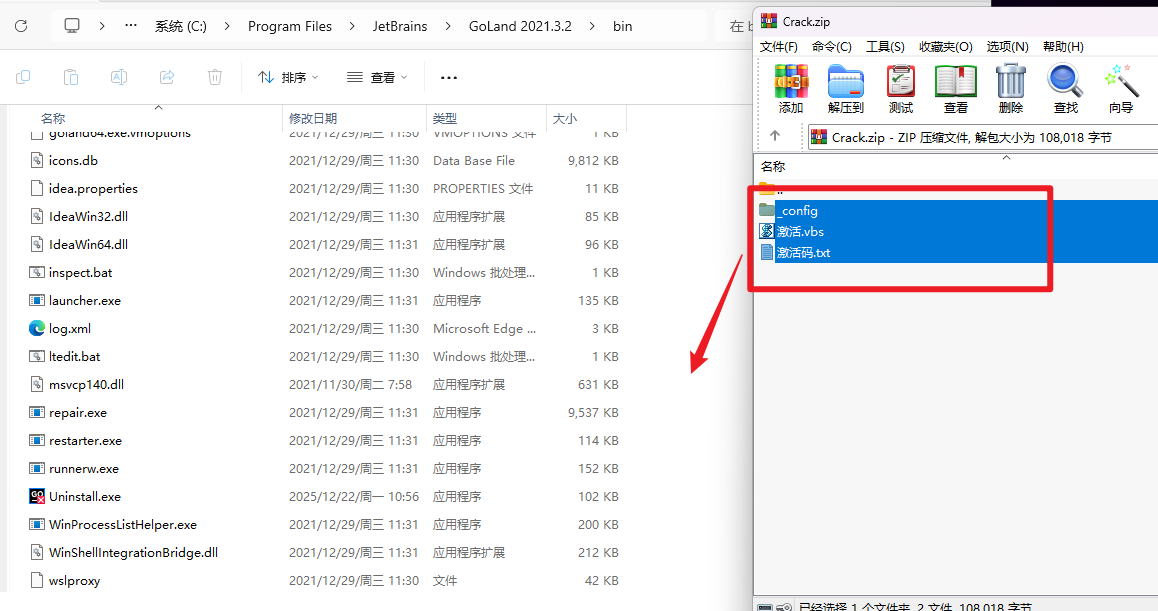Select the 激活.vbs script file icon
The height and width of the screenshot is (611, 1158).
(767, 231)
